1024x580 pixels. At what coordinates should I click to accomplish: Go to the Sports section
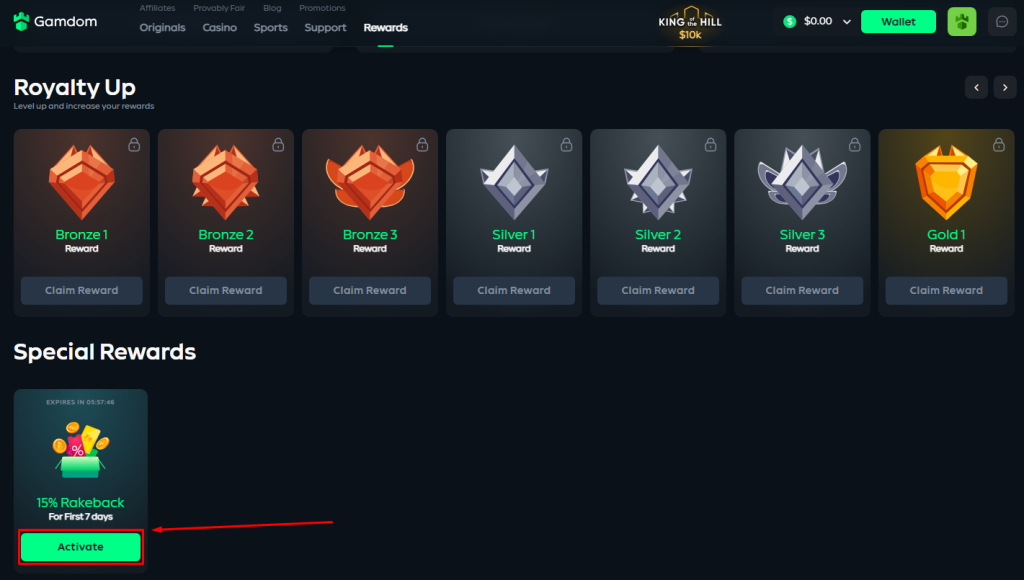[270, 27]
